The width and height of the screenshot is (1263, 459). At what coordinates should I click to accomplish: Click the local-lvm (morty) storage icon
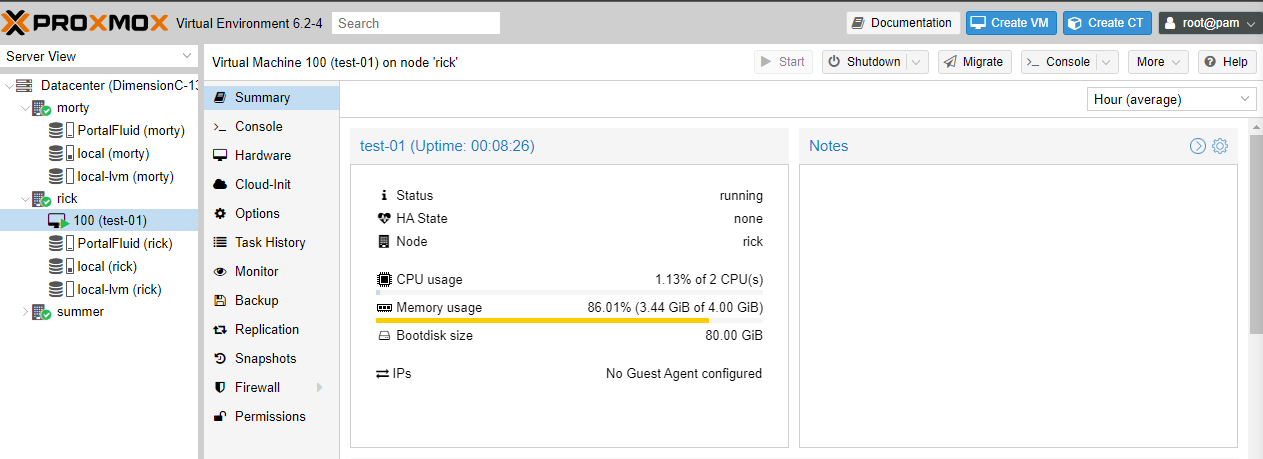(x=57, y=177)
